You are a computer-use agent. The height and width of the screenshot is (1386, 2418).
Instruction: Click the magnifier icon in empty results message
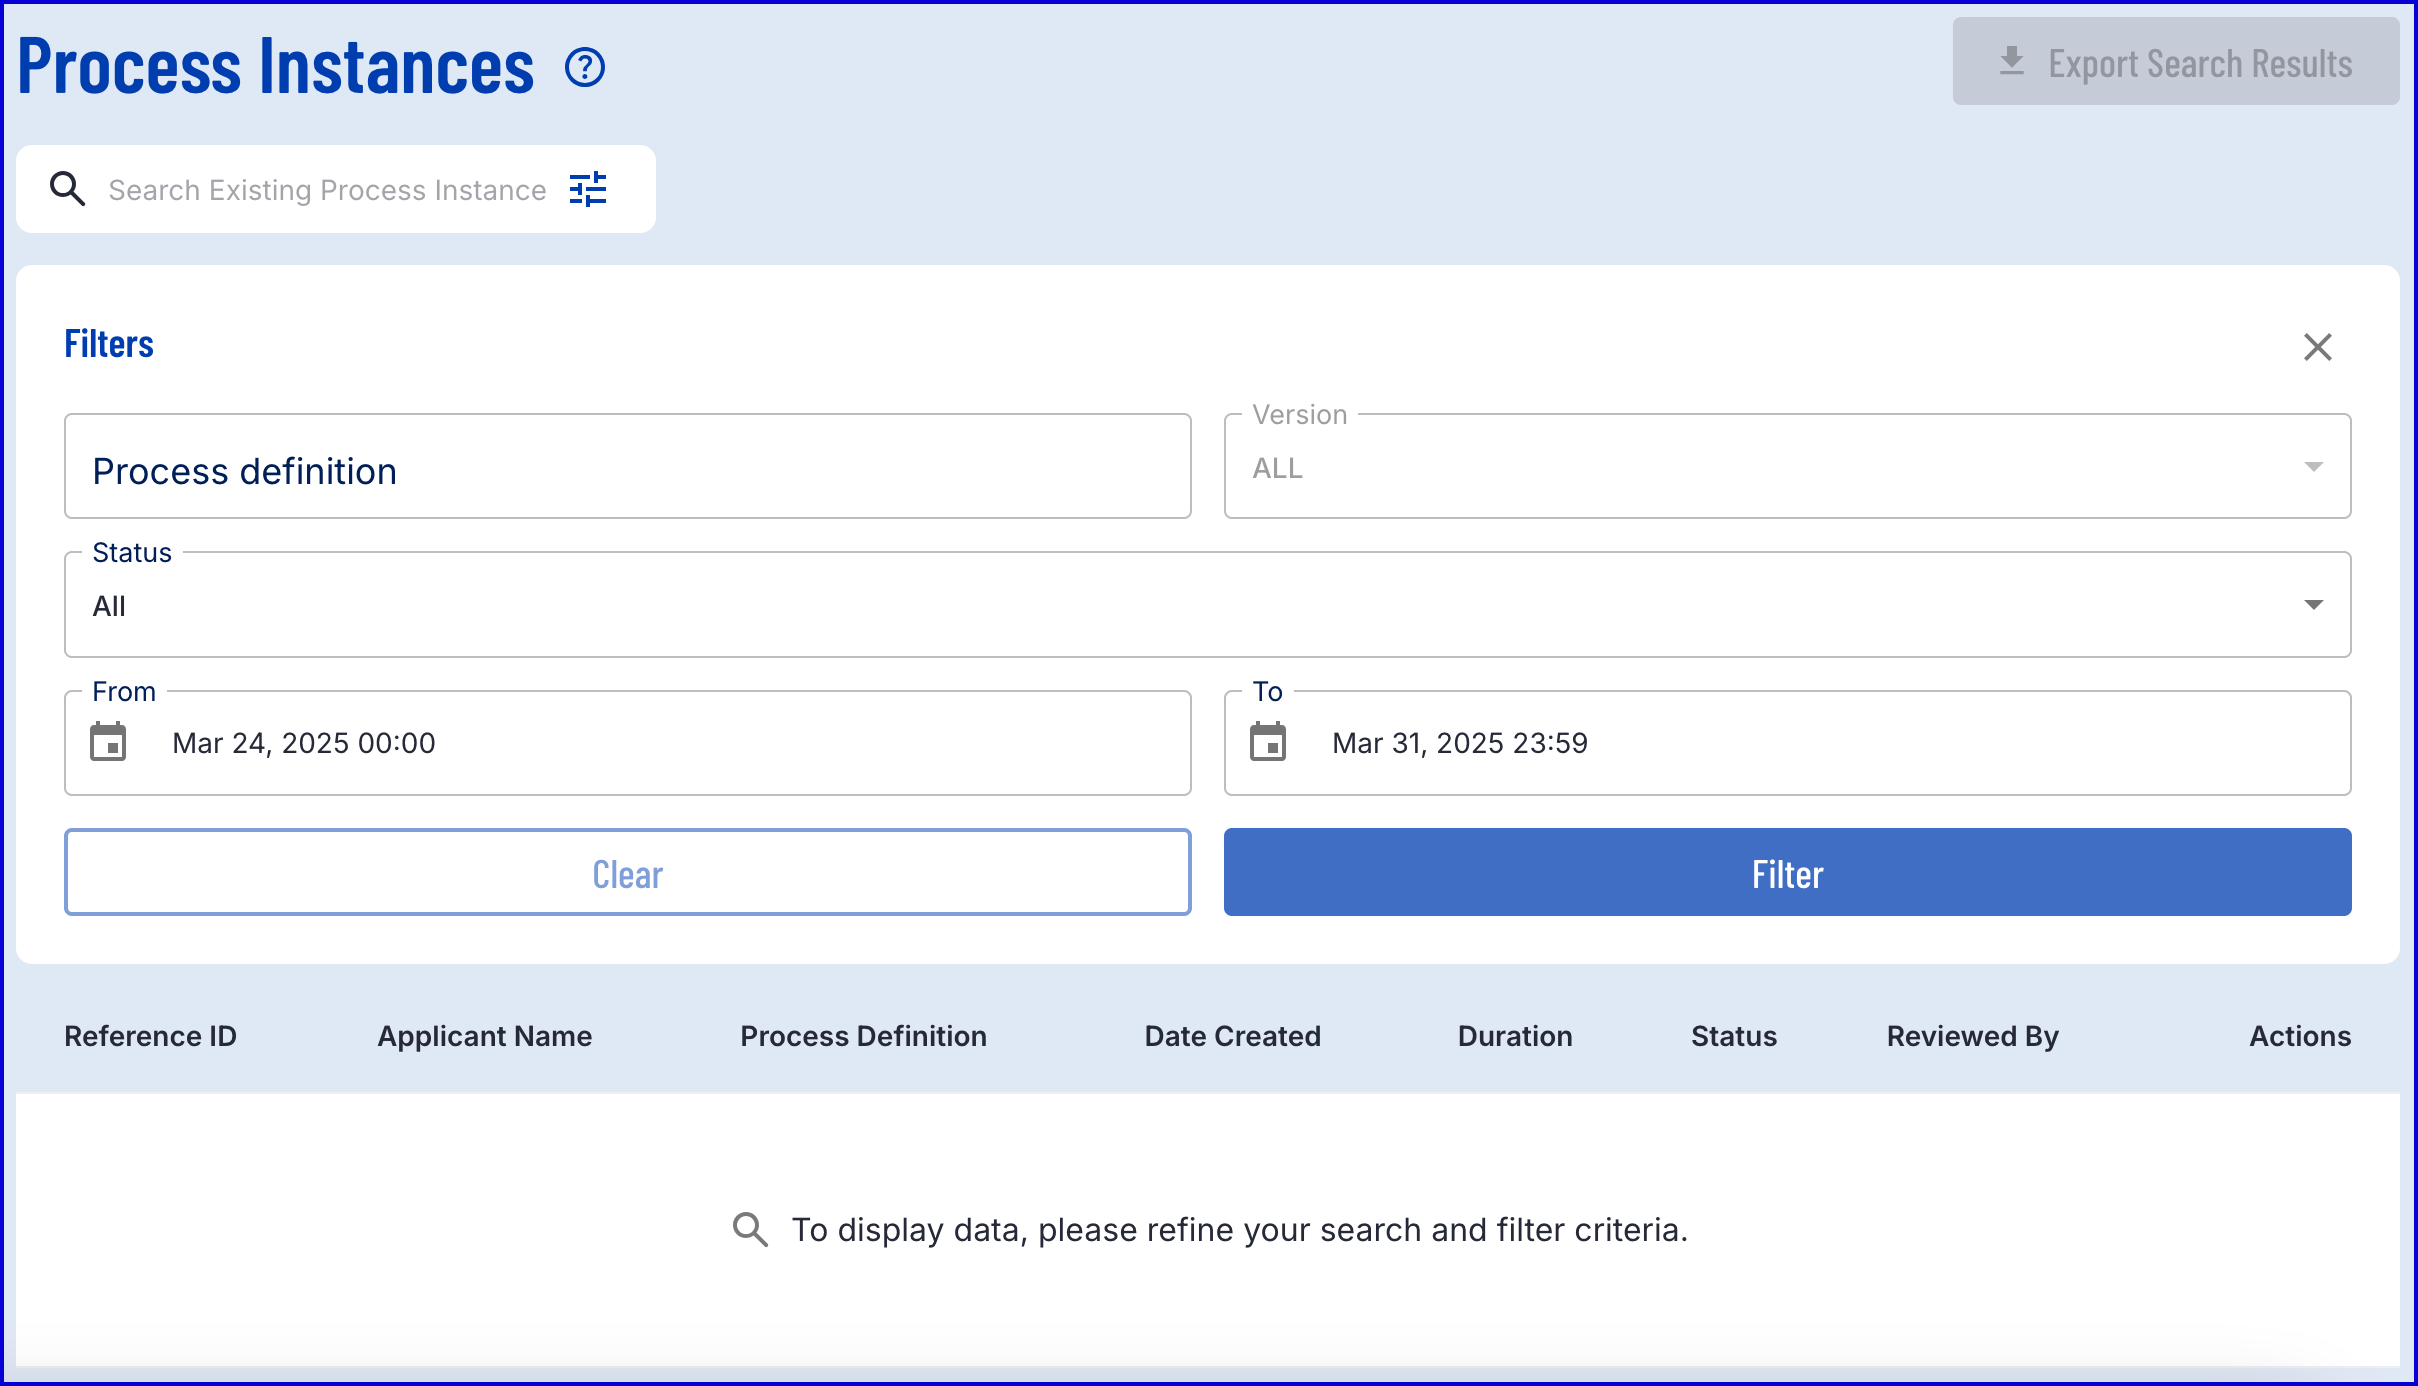tap(750, 1229)
